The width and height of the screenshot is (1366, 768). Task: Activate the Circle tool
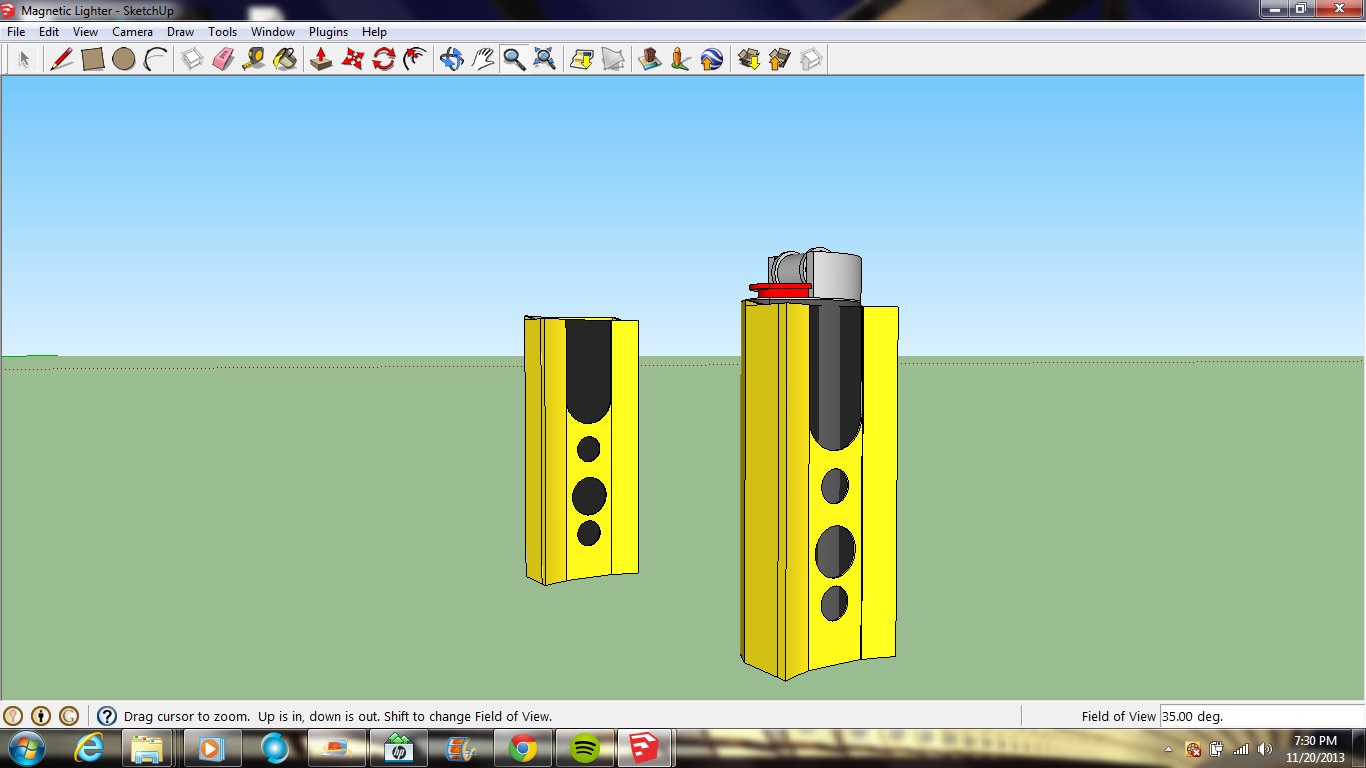click(124, 59)
